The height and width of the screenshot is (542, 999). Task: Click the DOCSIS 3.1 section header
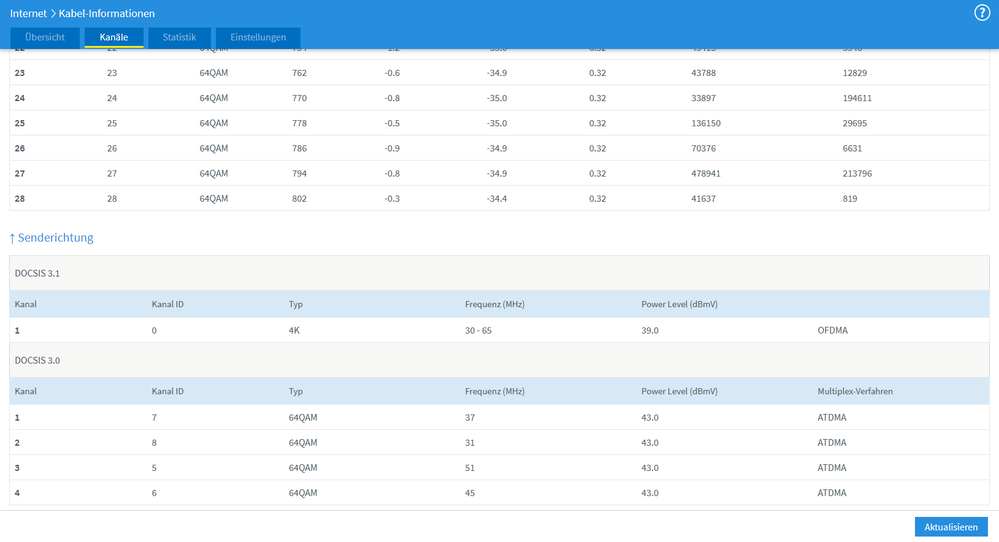click(x=40, y=273)
